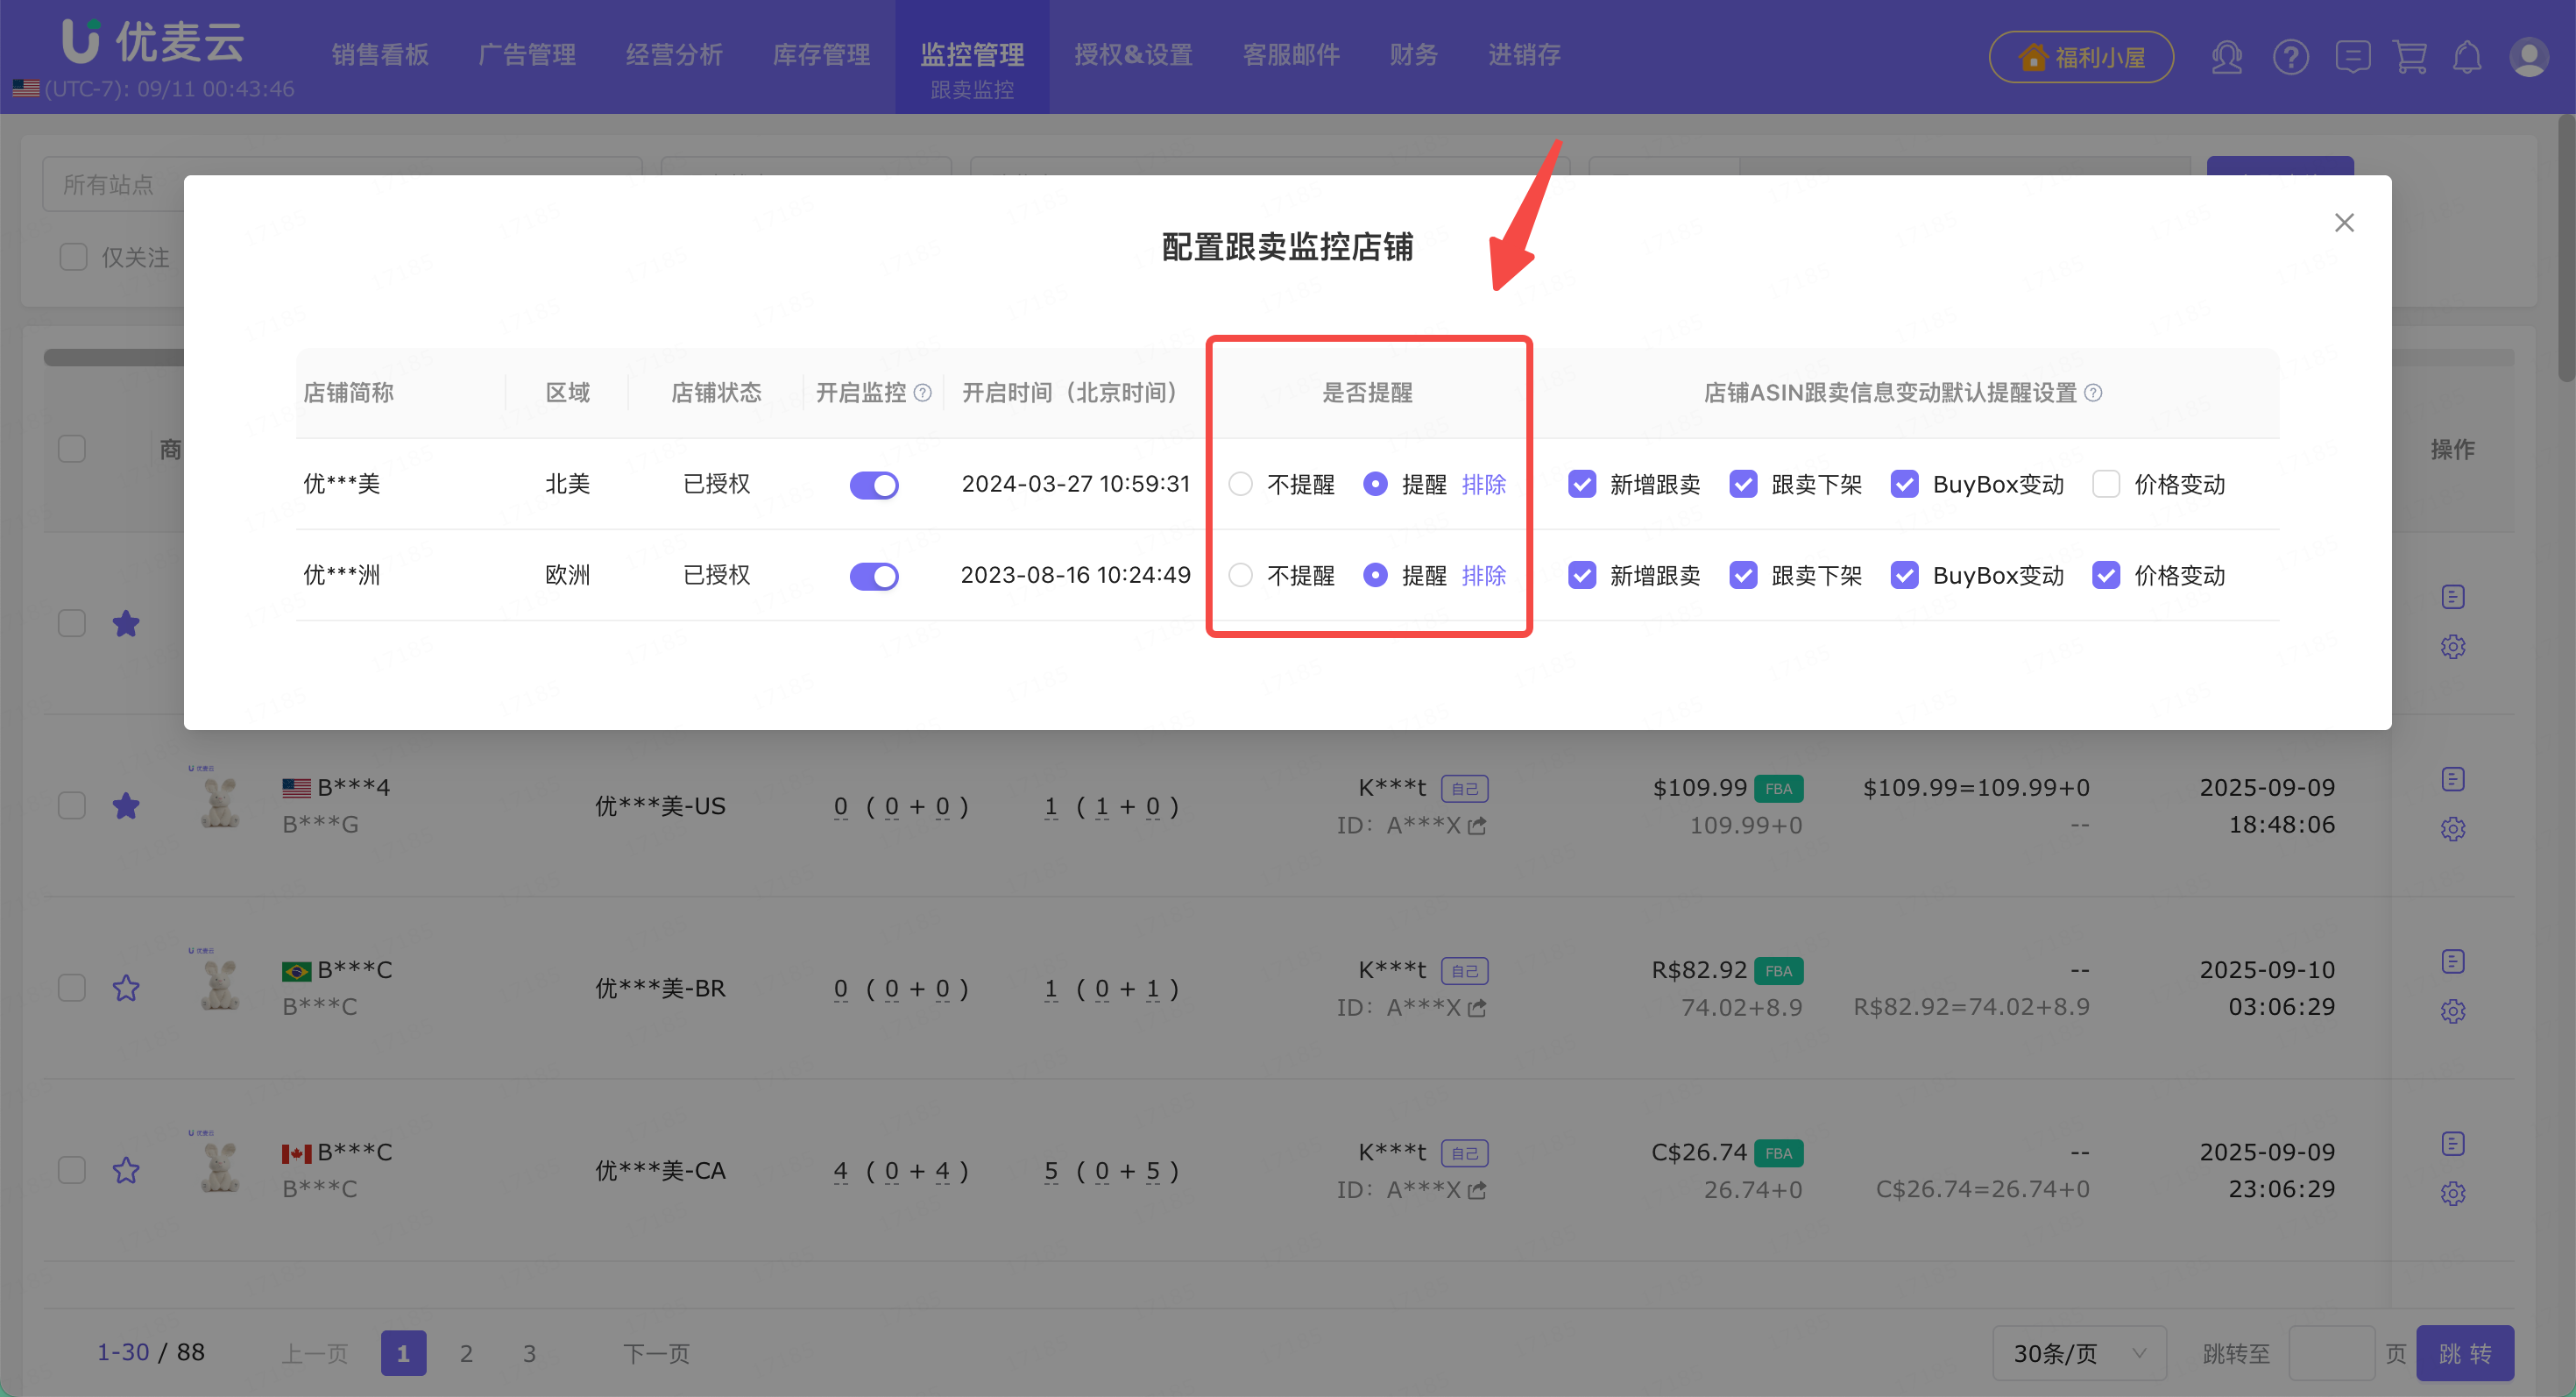Click 下一页 pagination link
The width and height of the screenshot is (2576, 1397).
(x=656, y=1353)
